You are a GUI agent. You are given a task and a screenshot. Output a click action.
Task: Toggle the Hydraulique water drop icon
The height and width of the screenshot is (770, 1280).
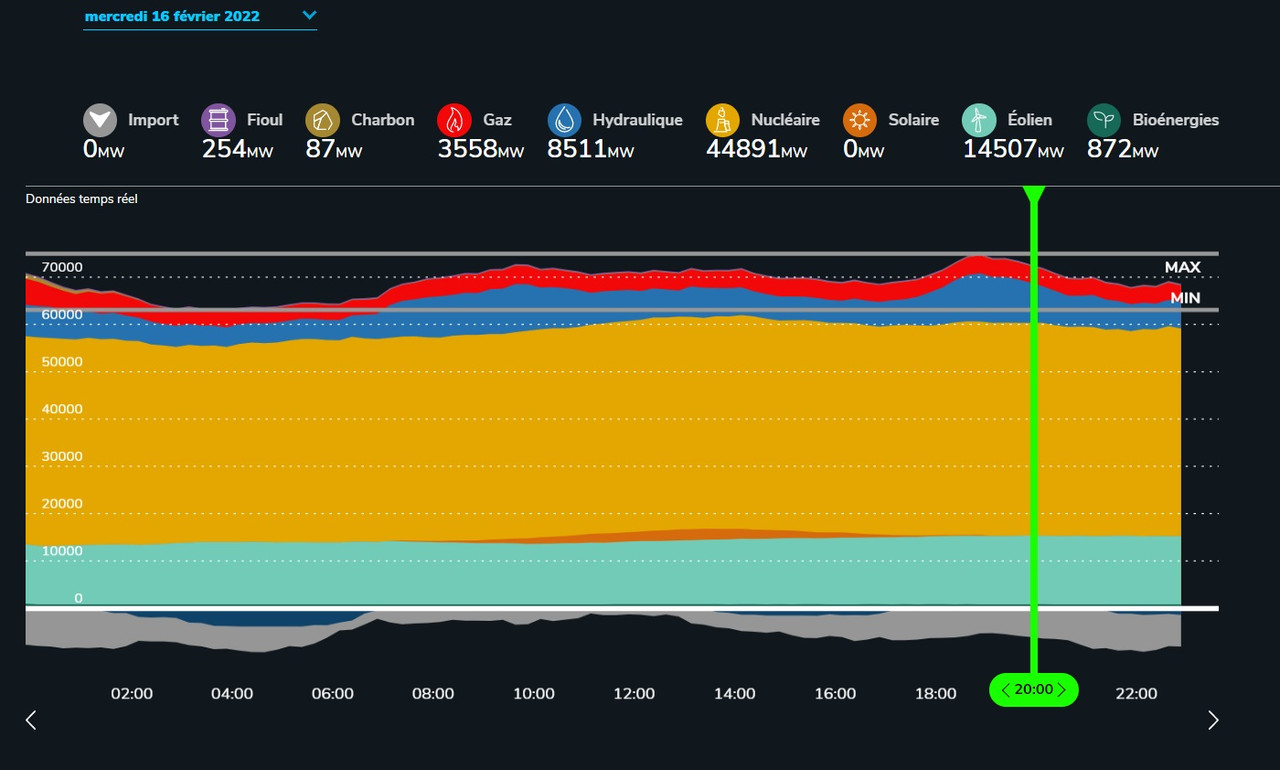coord(565,121)
